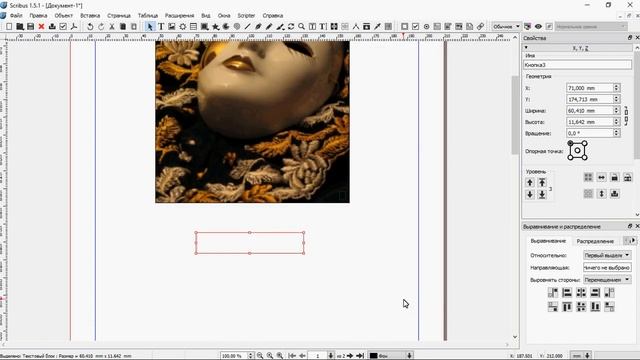Switch to the Выравнивание tab
The height and width of the screenshot is (360, 640).
point(548,241)
